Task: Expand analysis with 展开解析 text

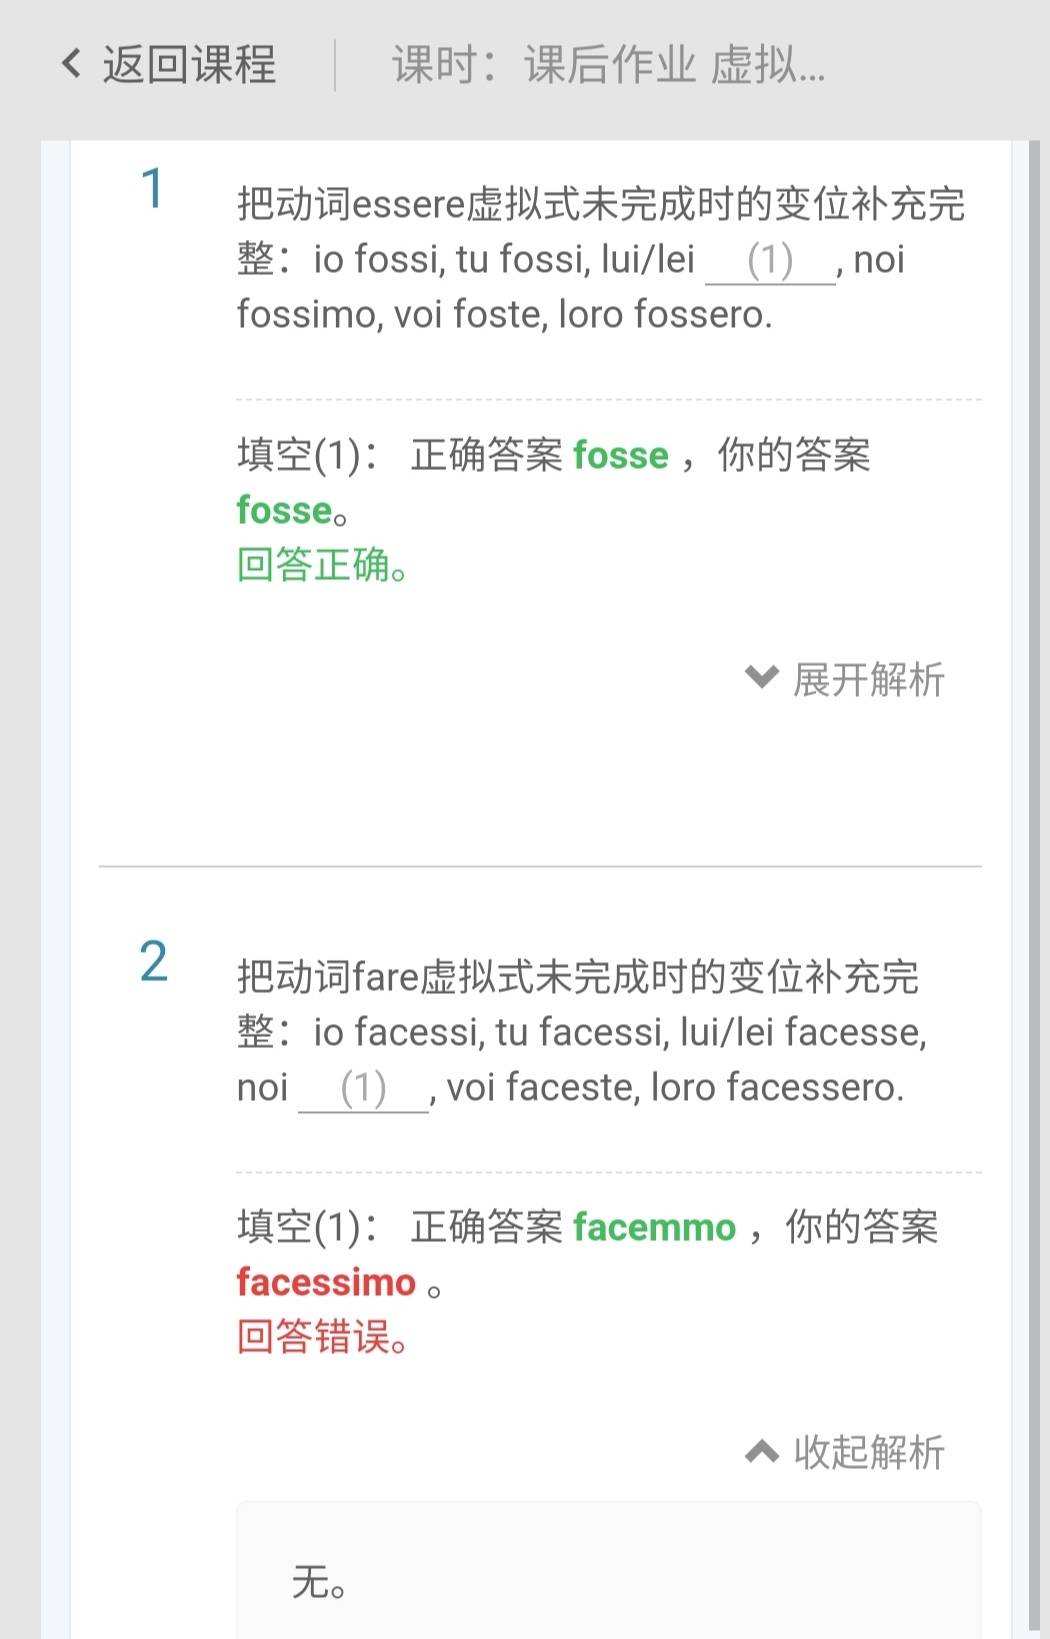Action: tap(869, 679)
